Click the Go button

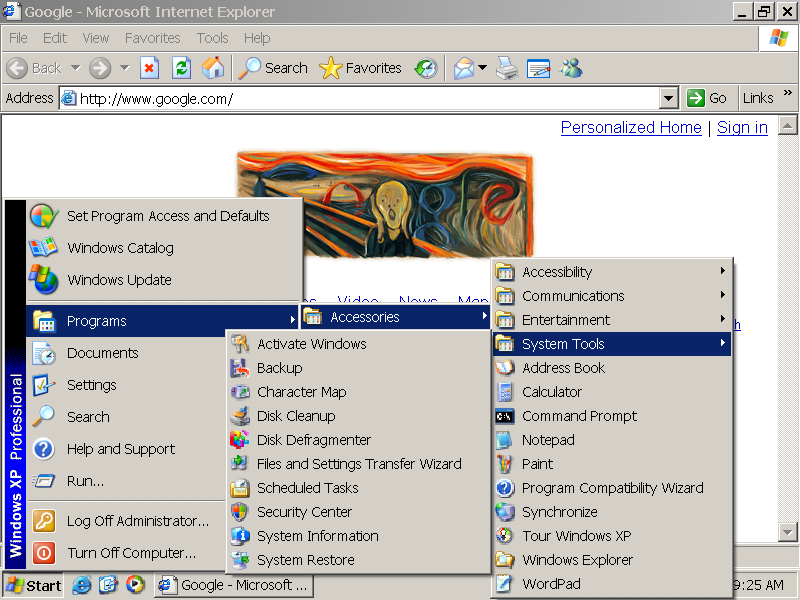point(707,98)
